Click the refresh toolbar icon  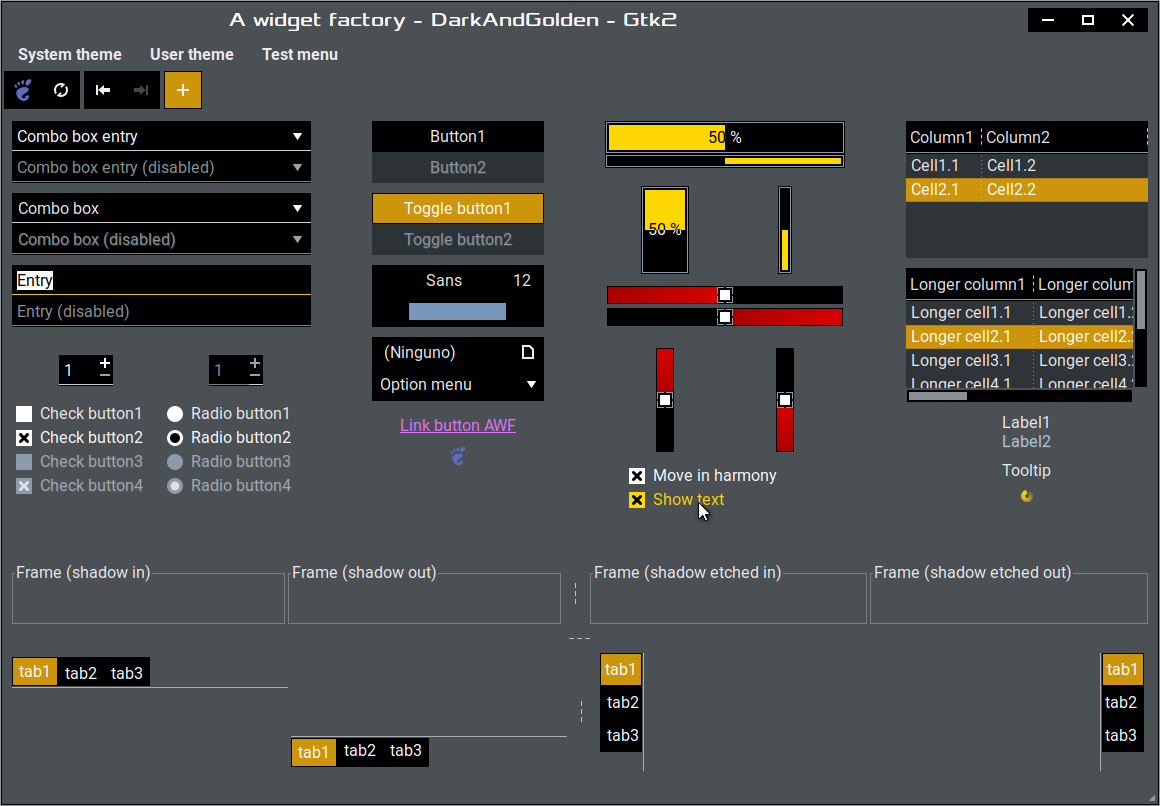61,90
